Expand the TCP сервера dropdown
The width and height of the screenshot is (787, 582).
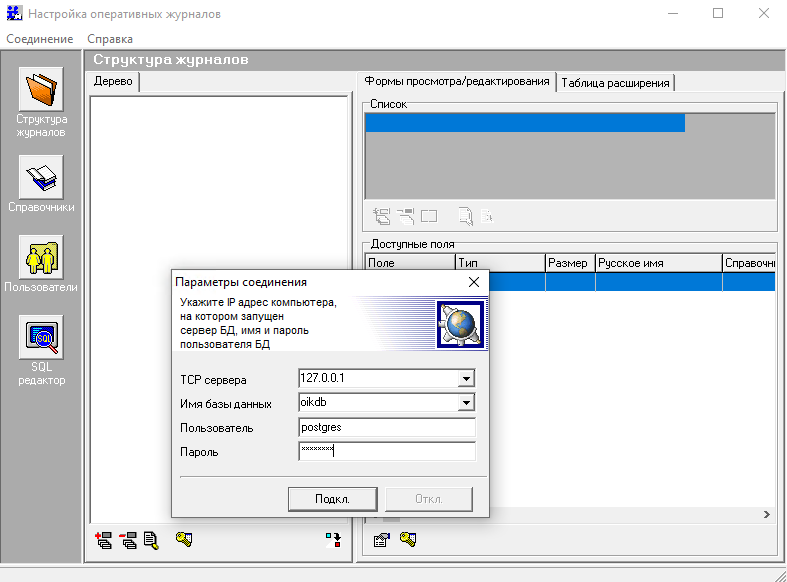point(465,379)
